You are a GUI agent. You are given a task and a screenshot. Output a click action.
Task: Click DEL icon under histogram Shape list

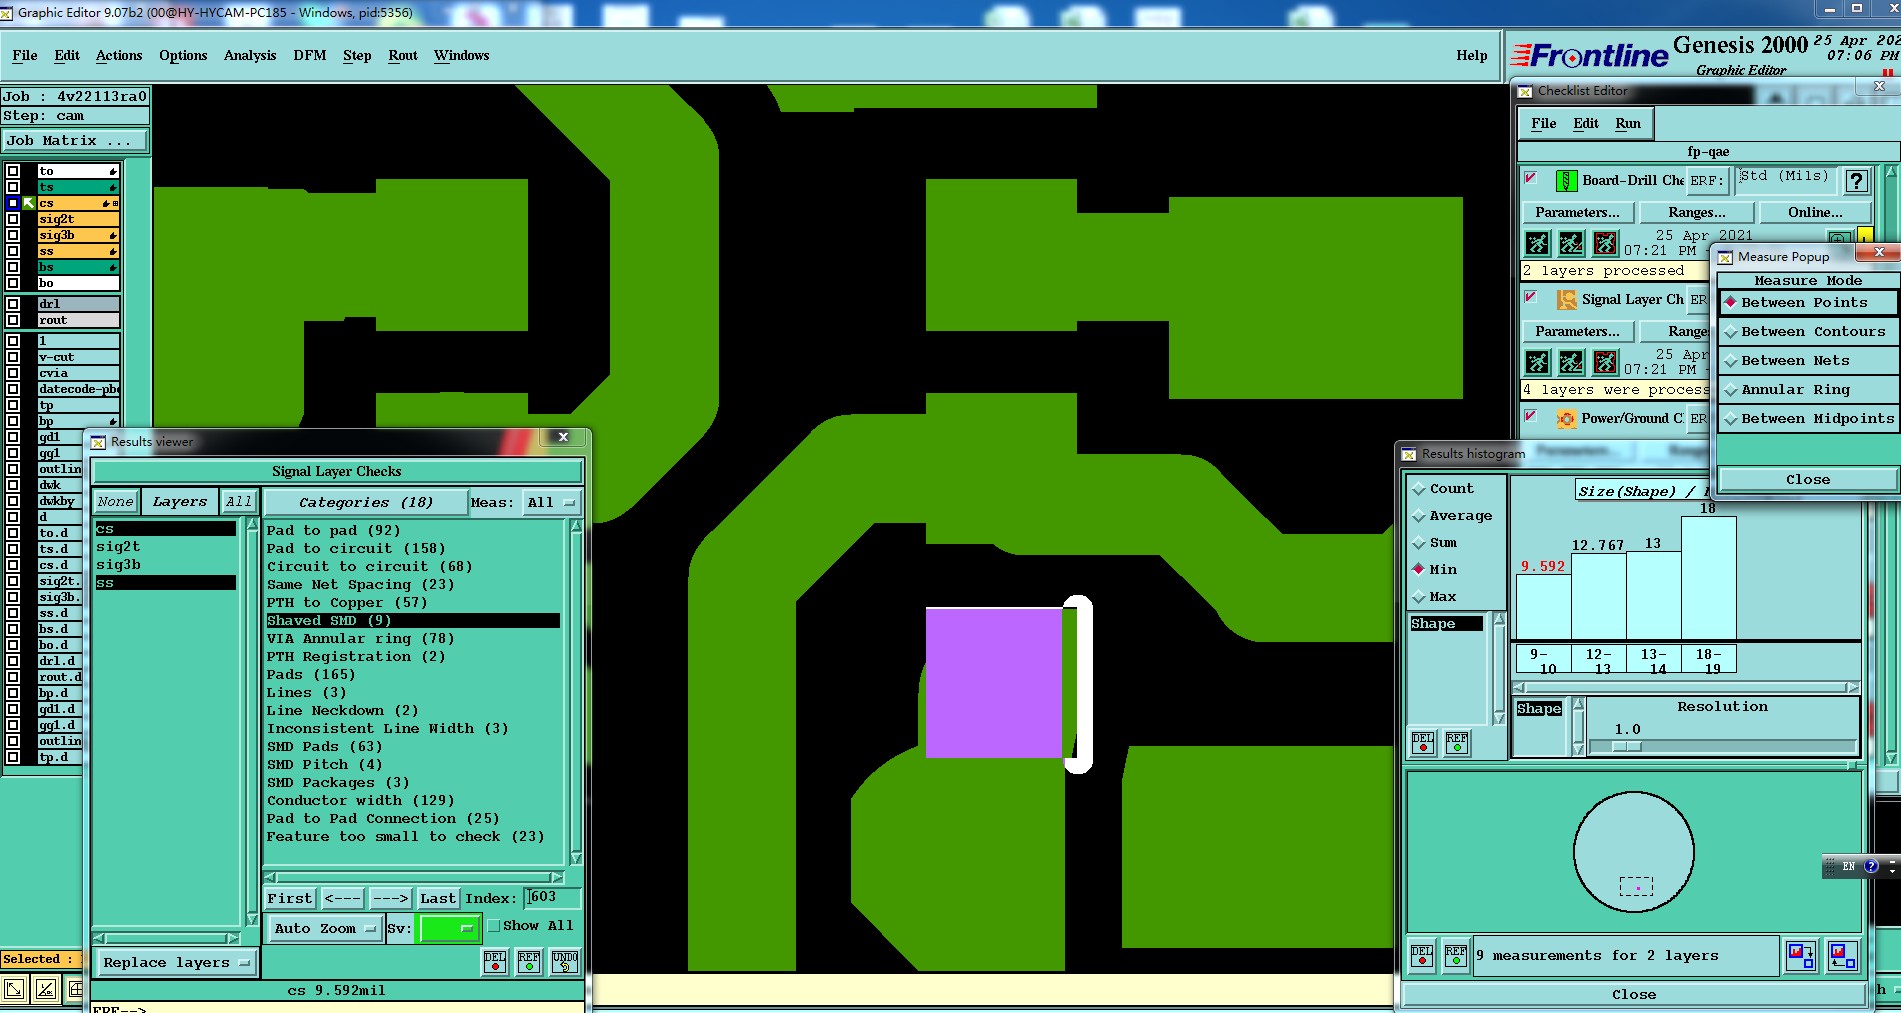coord(1423,742)
